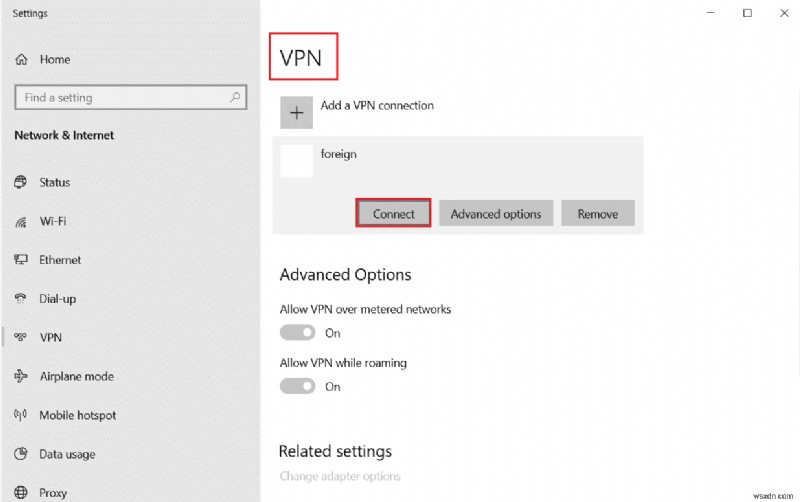Toggle Allow VPN over metered networks

click(297, 333)
